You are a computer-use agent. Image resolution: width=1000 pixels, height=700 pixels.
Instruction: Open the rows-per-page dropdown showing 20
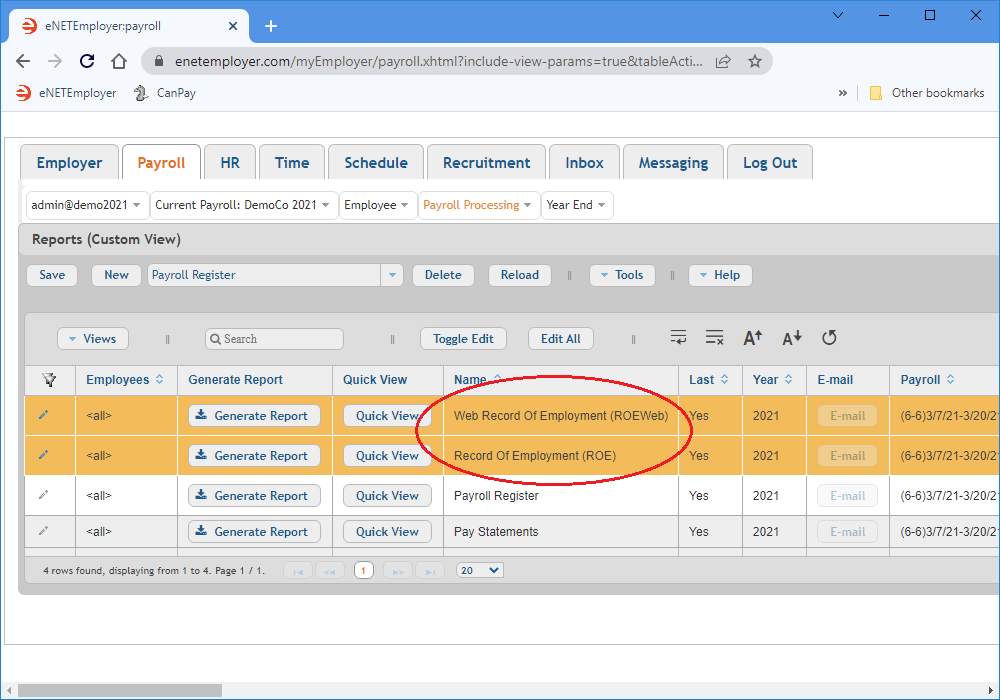[479, 570]
